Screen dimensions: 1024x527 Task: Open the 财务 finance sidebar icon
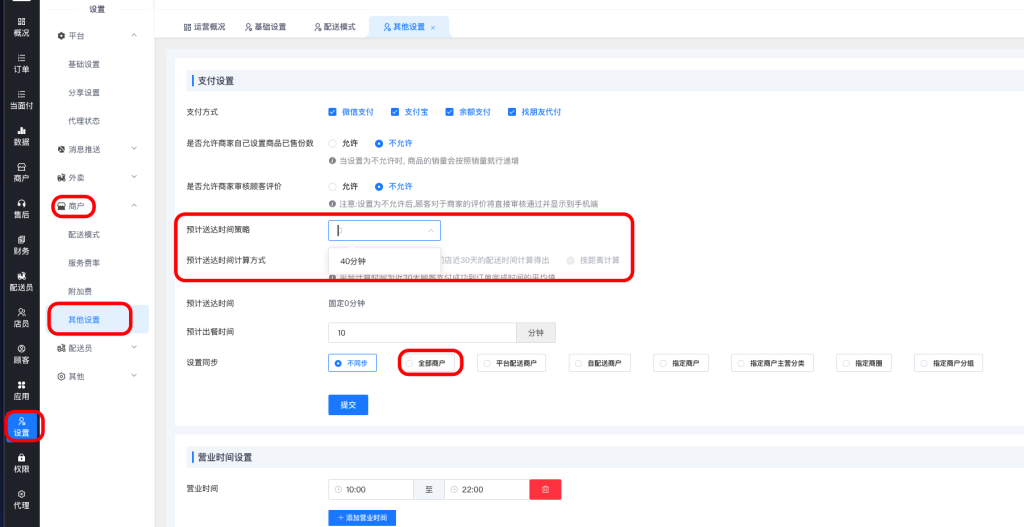coord(21,244)
